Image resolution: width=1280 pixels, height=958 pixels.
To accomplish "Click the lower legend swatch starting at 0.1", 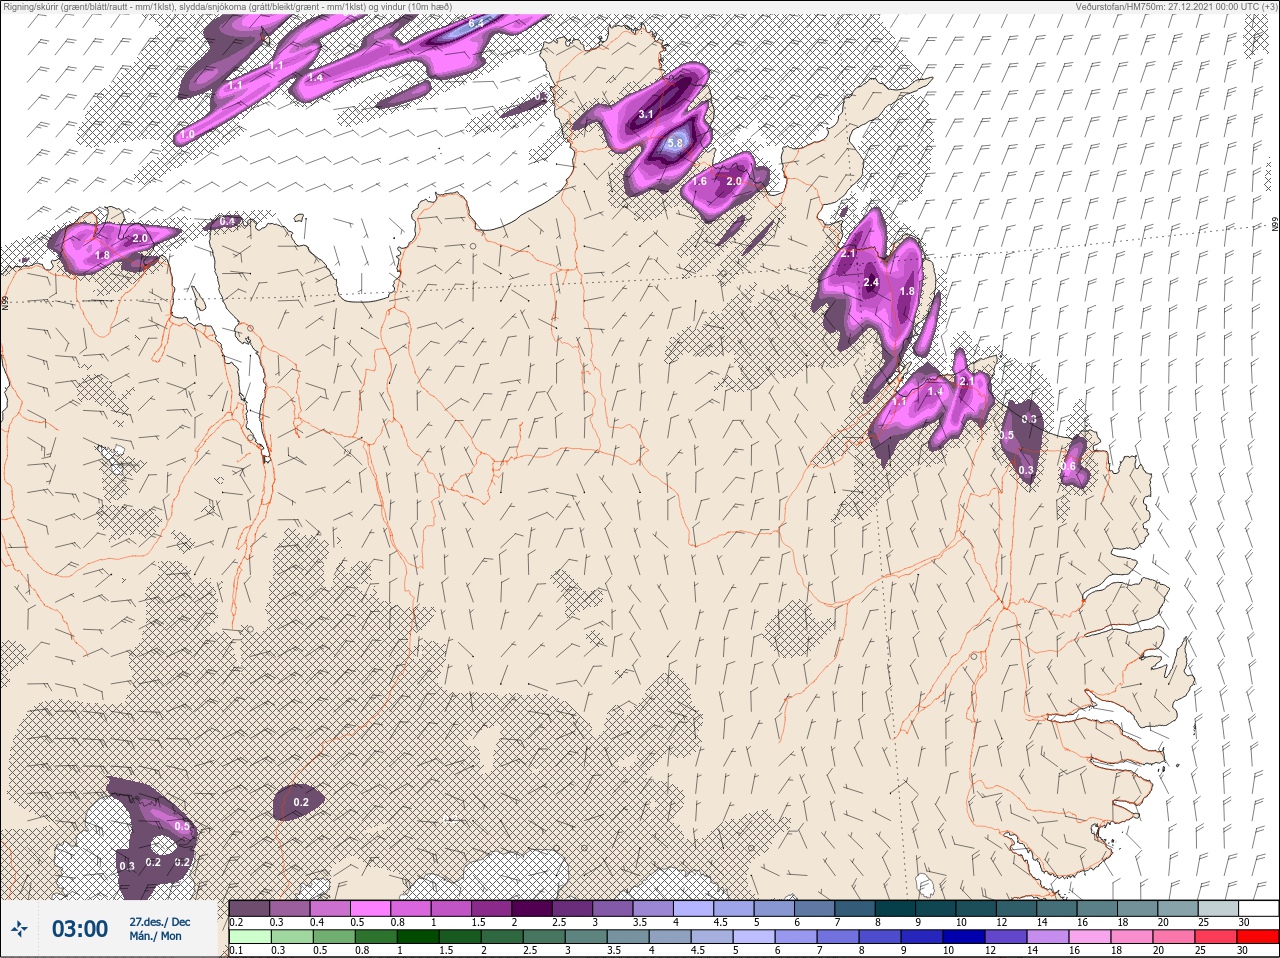I will [x=249, y=937].
